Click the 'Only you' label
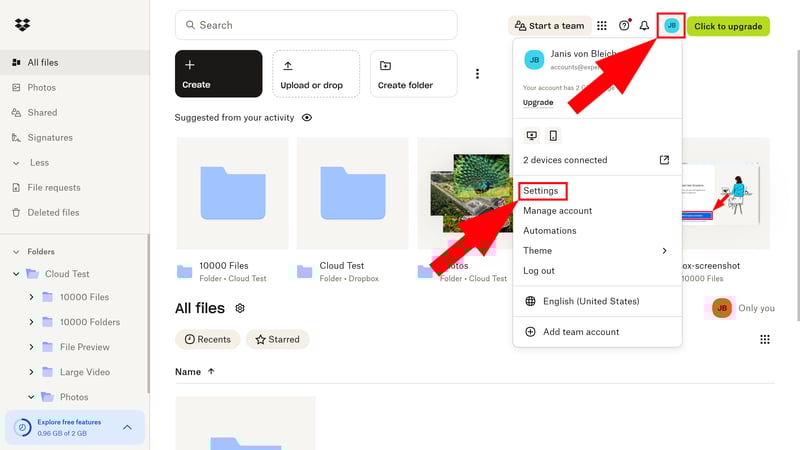This screenshot has height=450, width=800. 756,308
